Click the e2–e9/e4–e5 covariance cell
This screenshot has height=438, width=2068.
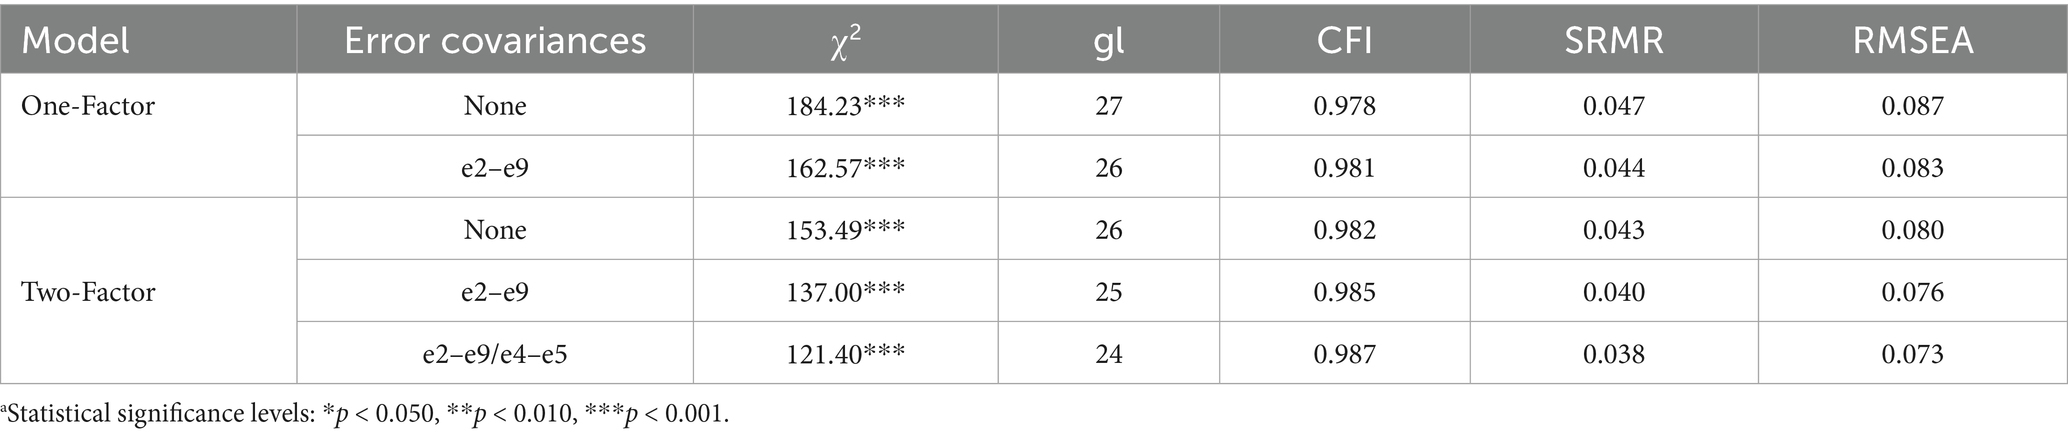495,354
